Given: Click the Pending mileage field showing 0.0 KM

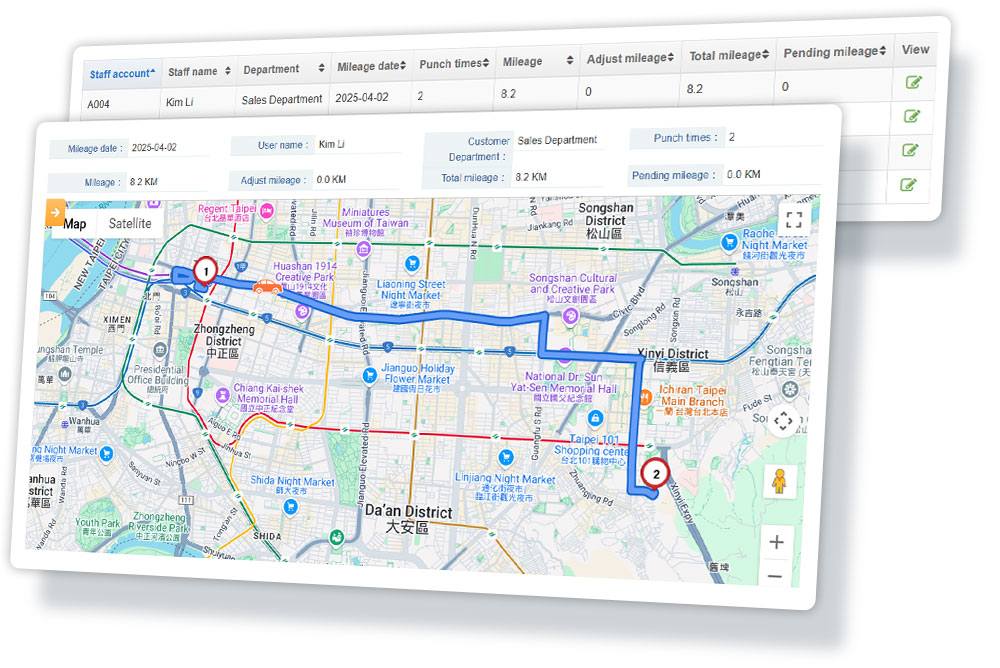Looking at the screenshot, I should point(772,174).
